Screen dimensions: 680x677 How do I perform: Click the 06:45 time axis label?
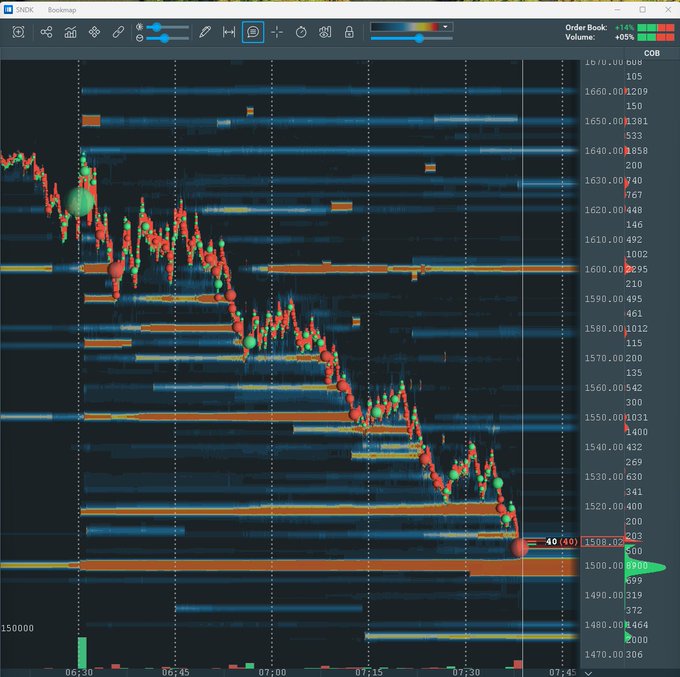[x=176, y=672]
